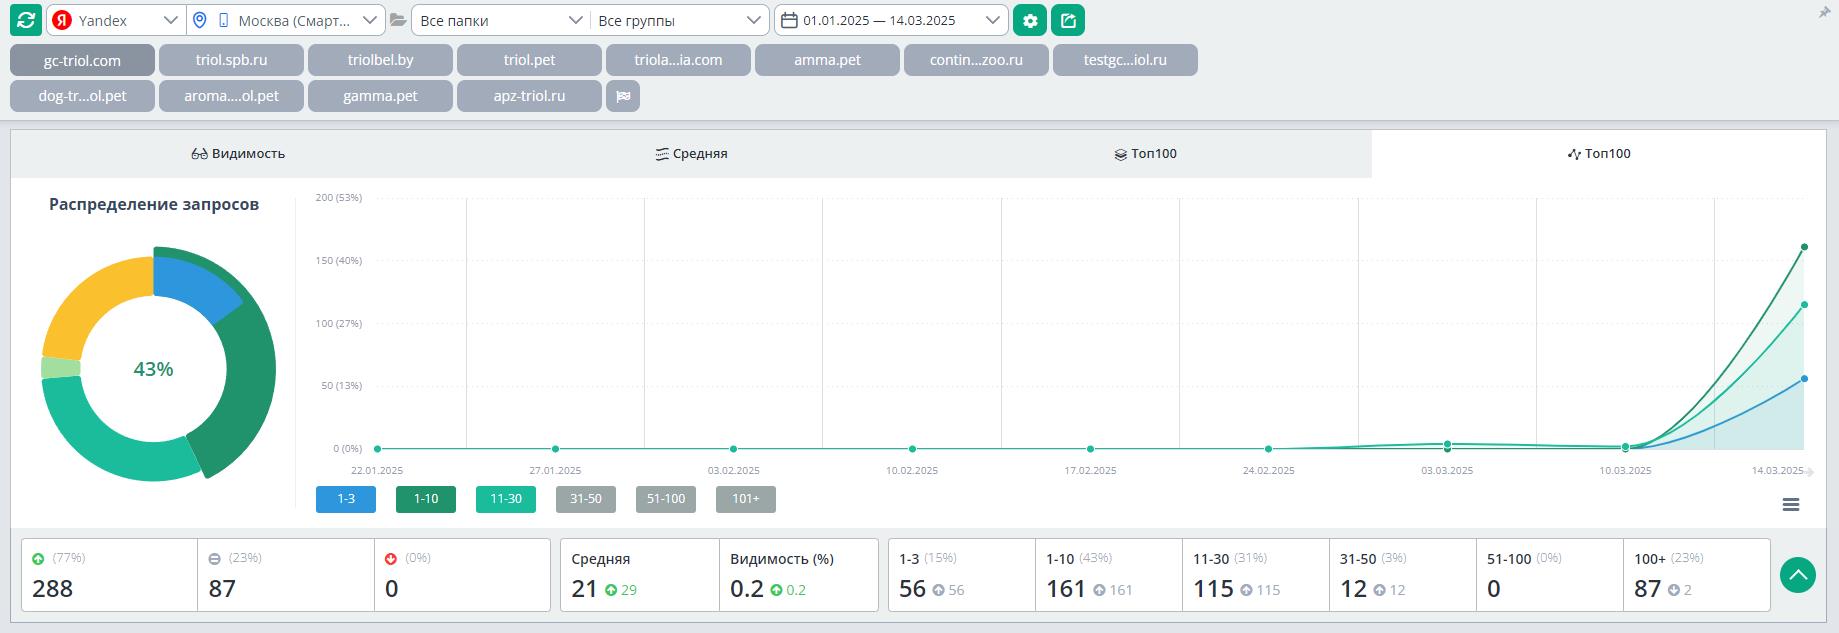Click the checkered flag button after apz-triol.ru
Screen dimensions: 1839x633
[623, 96]
